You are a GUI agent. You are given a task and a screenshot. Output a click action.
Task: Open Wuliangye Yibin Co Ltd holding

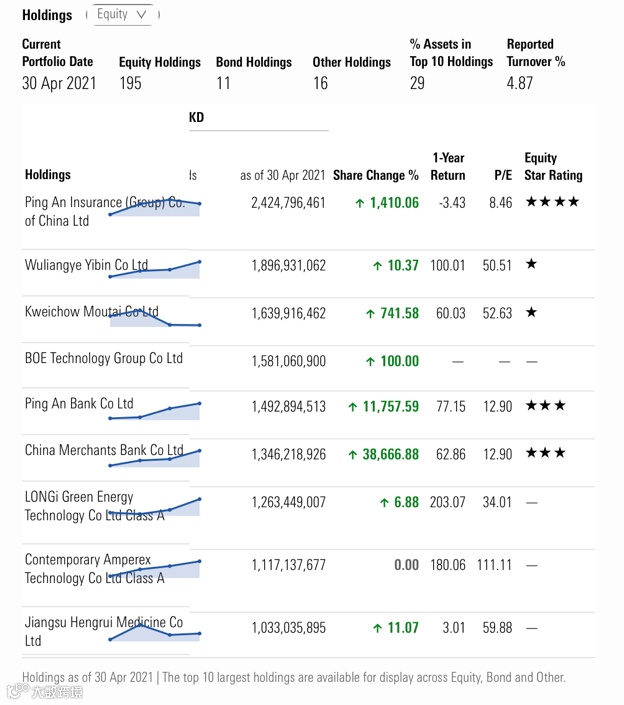click(x=86, y=265)
